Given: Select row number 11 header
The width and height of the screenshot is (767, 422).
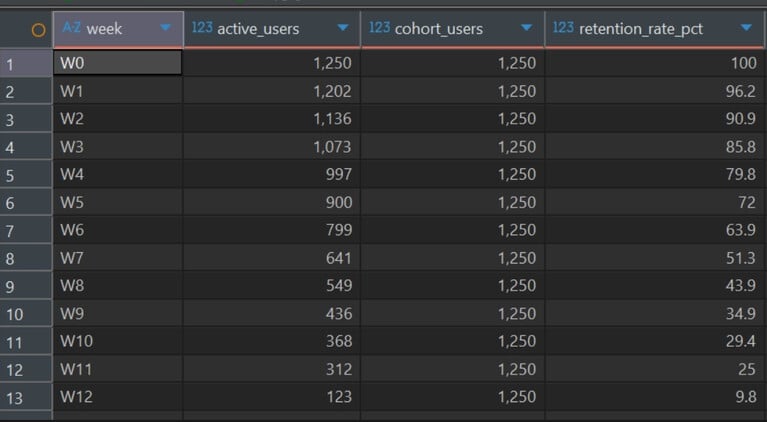Looking at the screenshot, I should 26,341.
